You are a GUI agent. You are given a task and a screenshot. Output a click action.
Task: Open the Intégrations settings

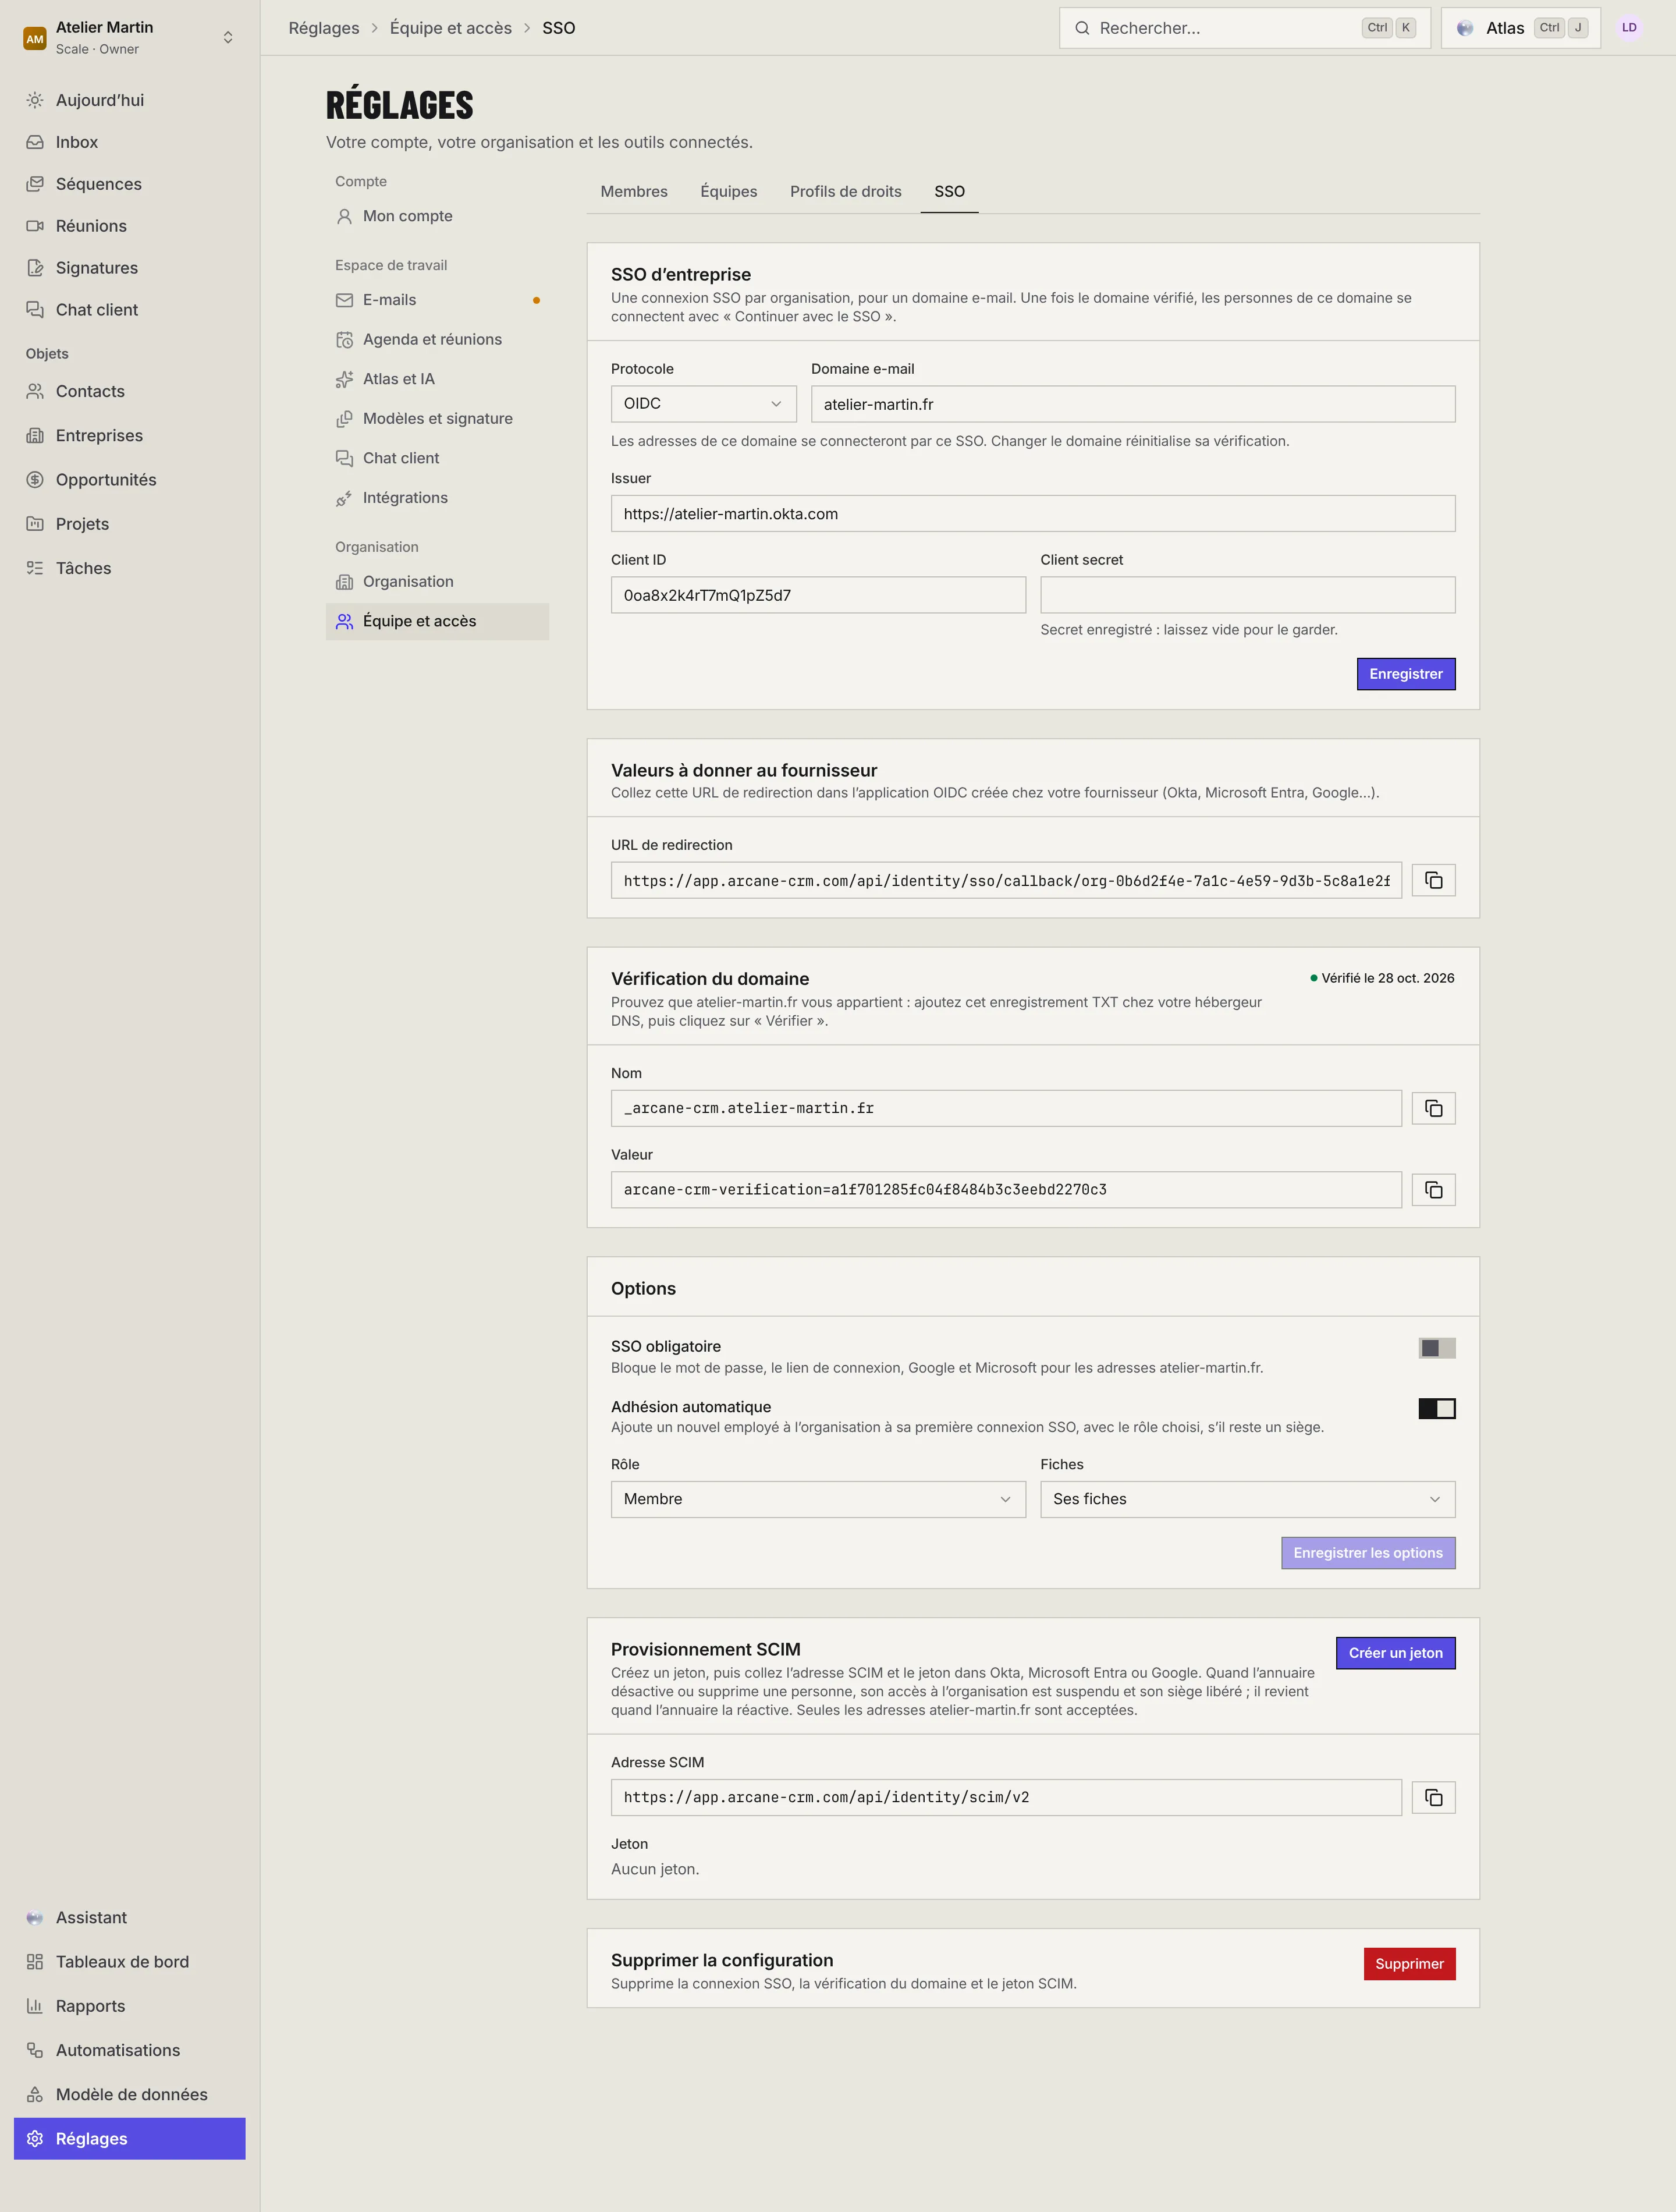437,498
